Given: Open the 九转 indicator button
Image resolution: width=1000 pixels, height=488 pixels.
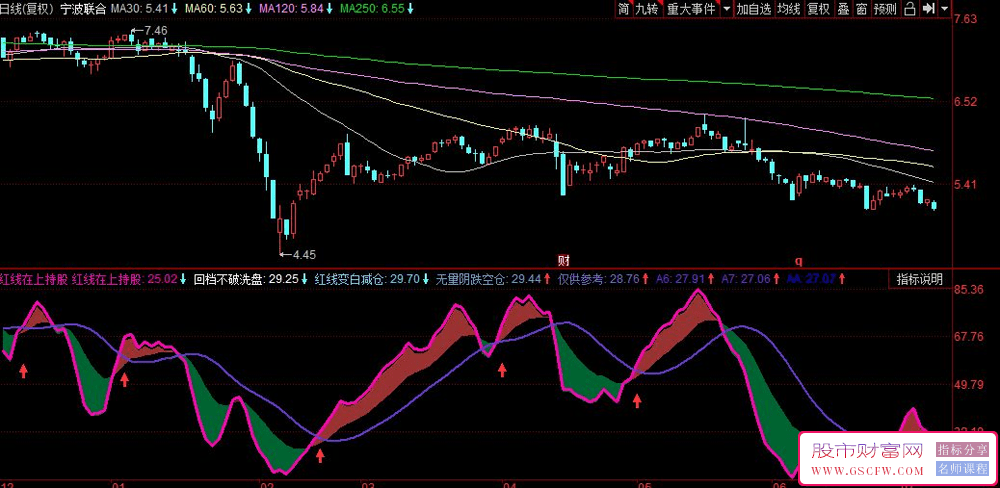Looking at the screenshot, I should coord(646,9).
